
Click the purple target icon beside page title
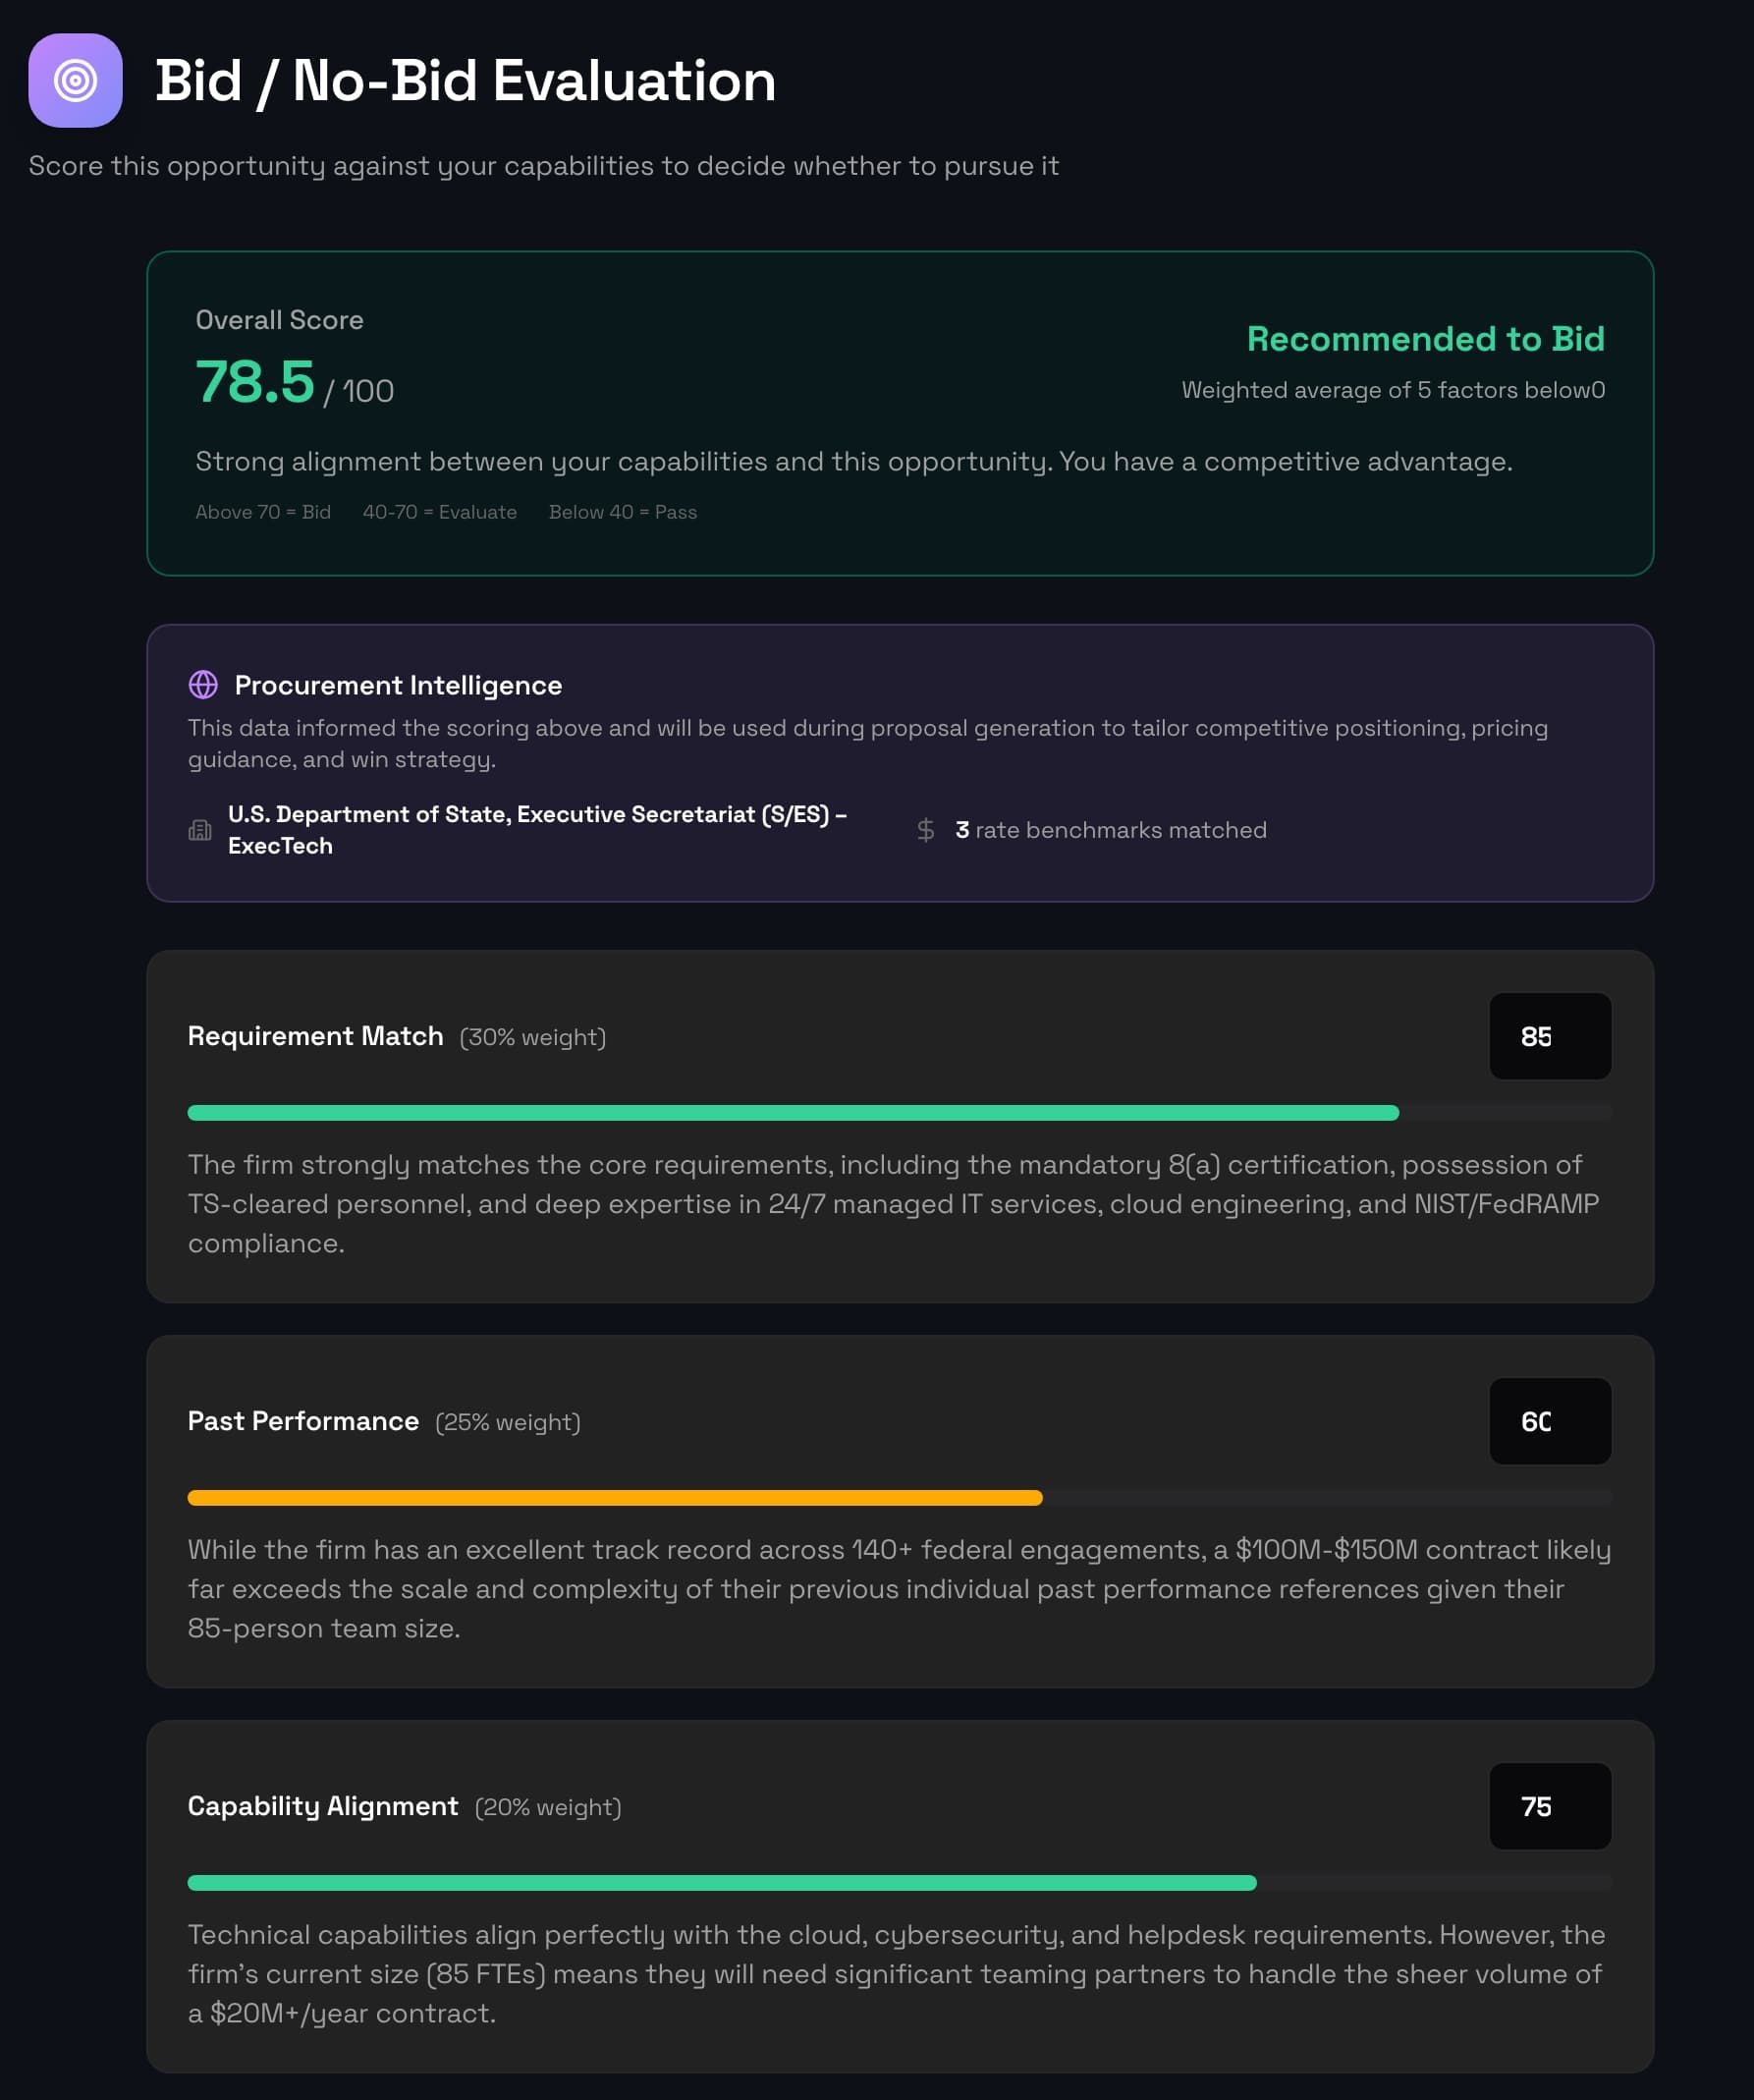75,80
